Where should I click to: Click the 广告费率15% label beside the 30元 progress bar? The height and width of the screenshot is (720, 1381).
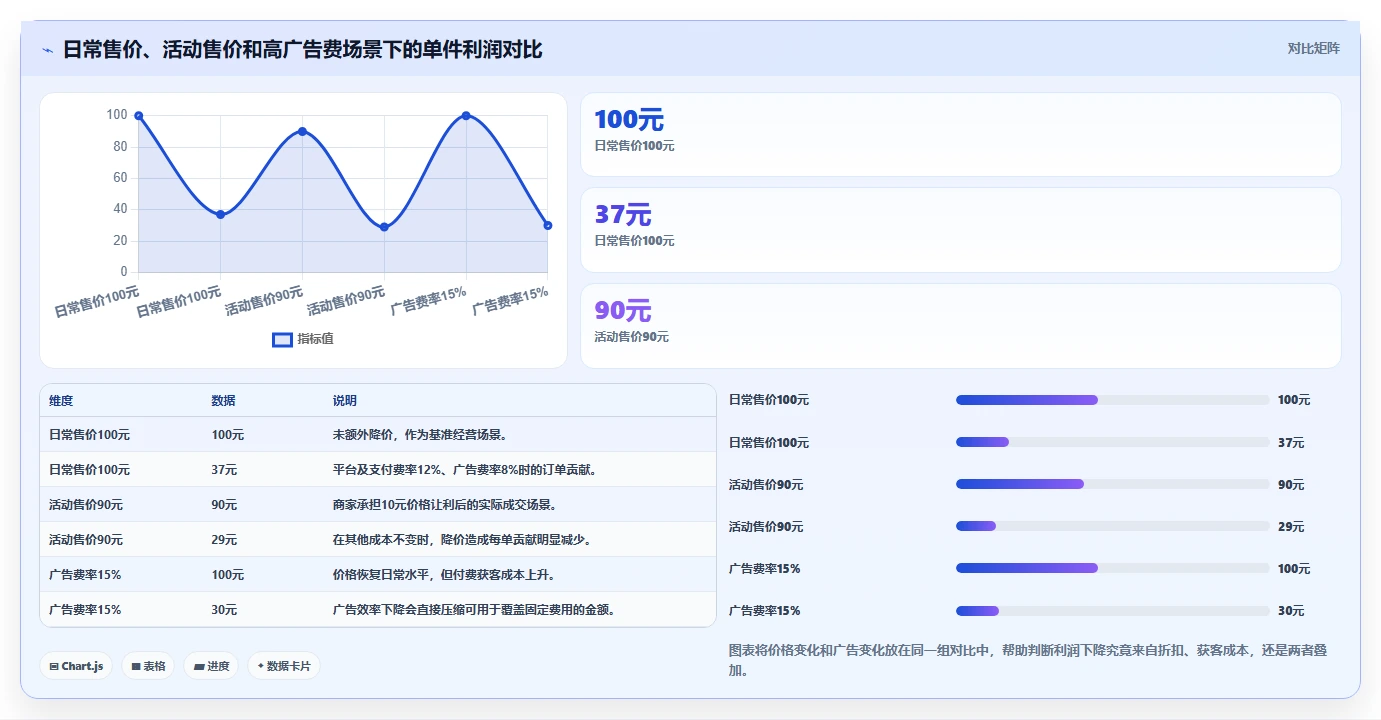coord(765,611)
